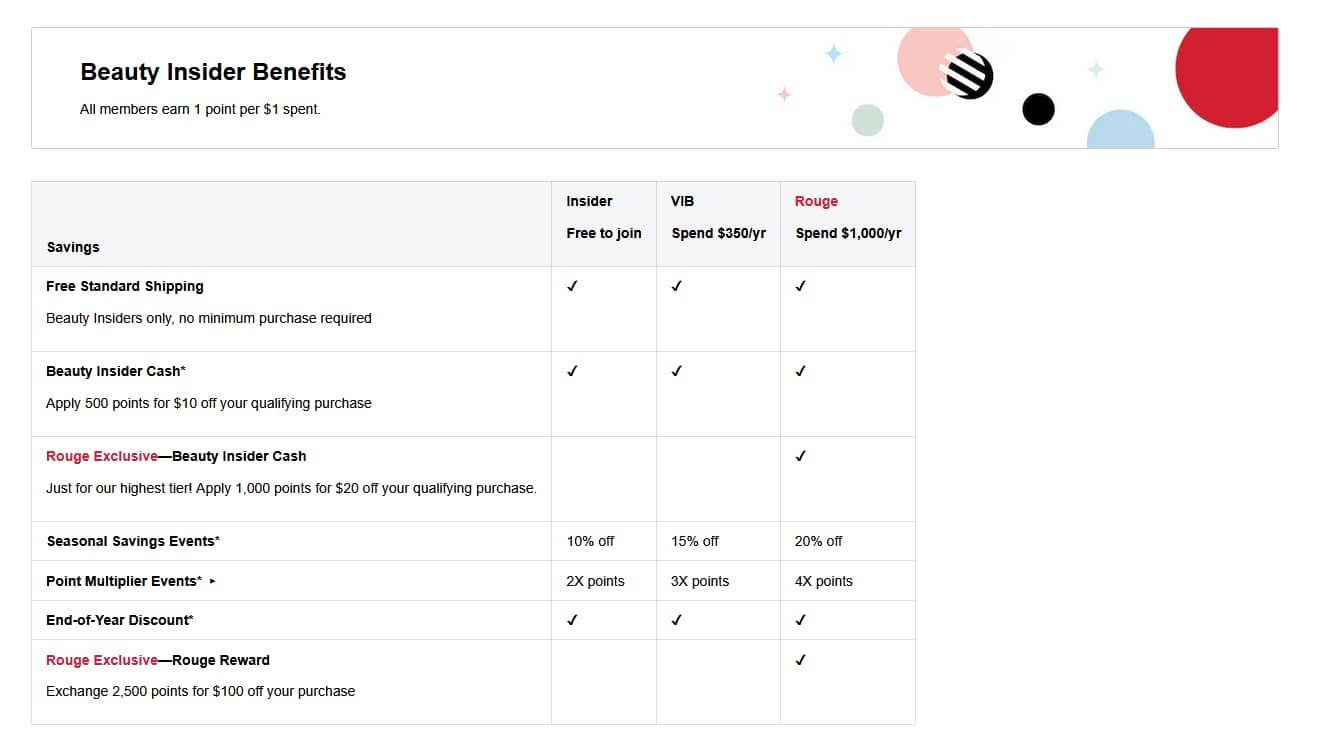This screenshot has height=742, width=1330.
Task: Click Rouge checkmark for Rouge Reward row
Action: coord(800,660)
